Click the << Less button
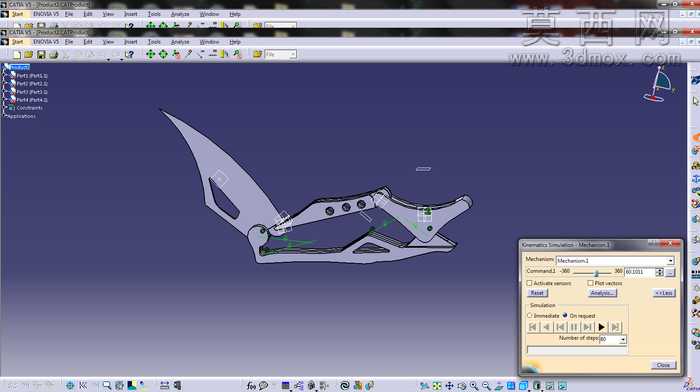The width and height of the screenshot is (700, 392). (664, 293)
